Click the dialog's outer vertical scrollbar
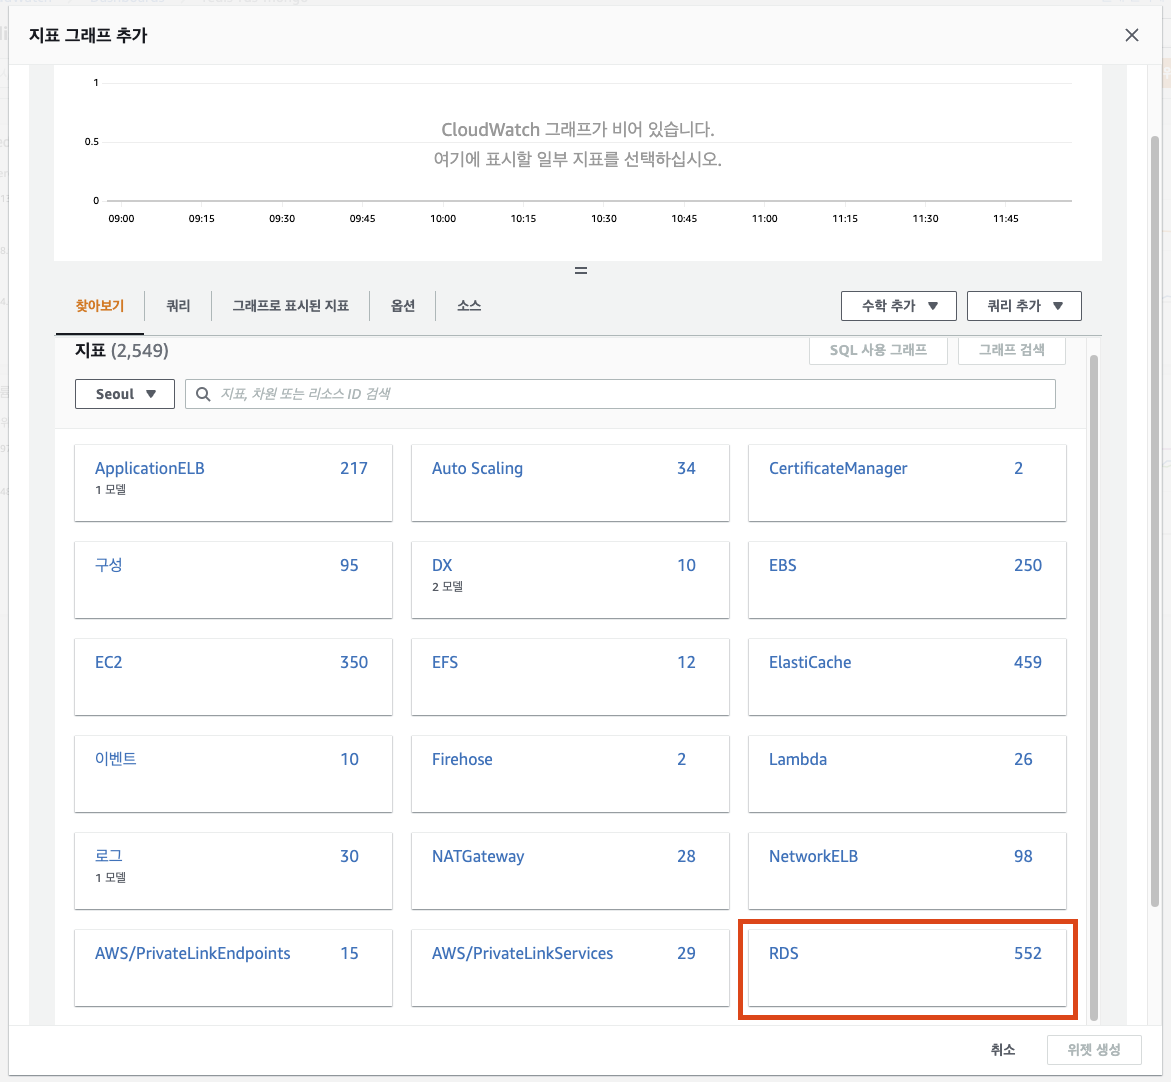 click(1155, 521)
